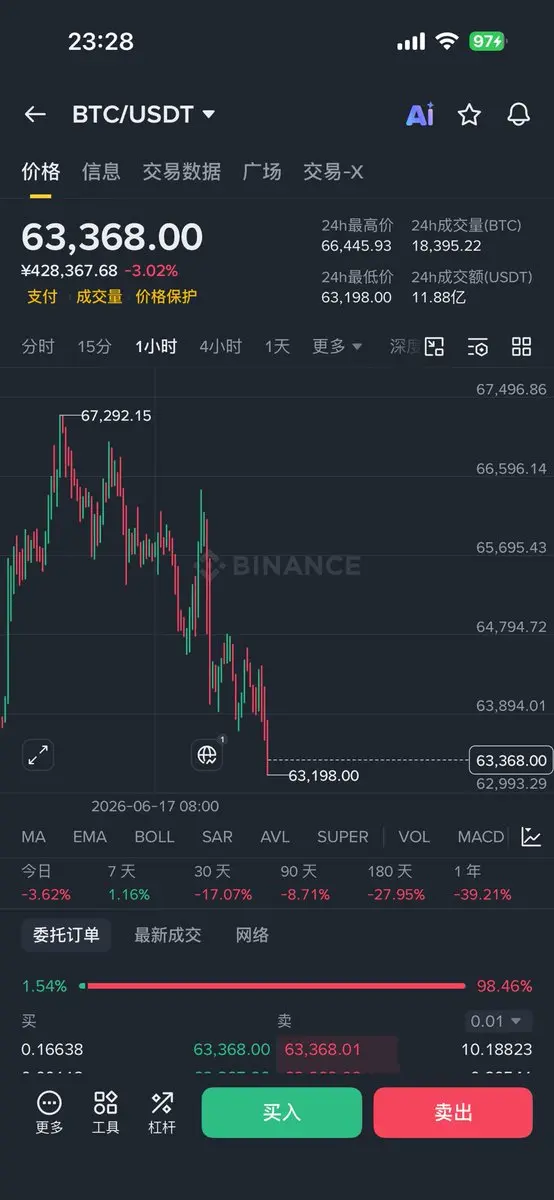This screenshot has height=1200, width=554.
Task: Open the 更多 menu icon
Action: [x=49, y=1113]
